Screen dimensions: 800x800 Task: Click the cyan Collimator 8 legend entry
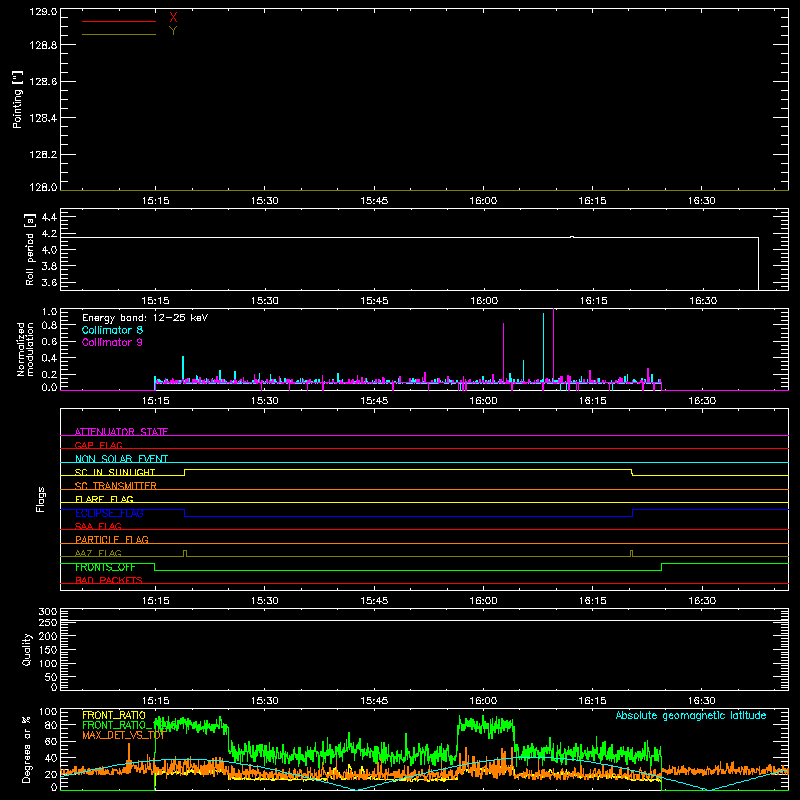point(112,330)
